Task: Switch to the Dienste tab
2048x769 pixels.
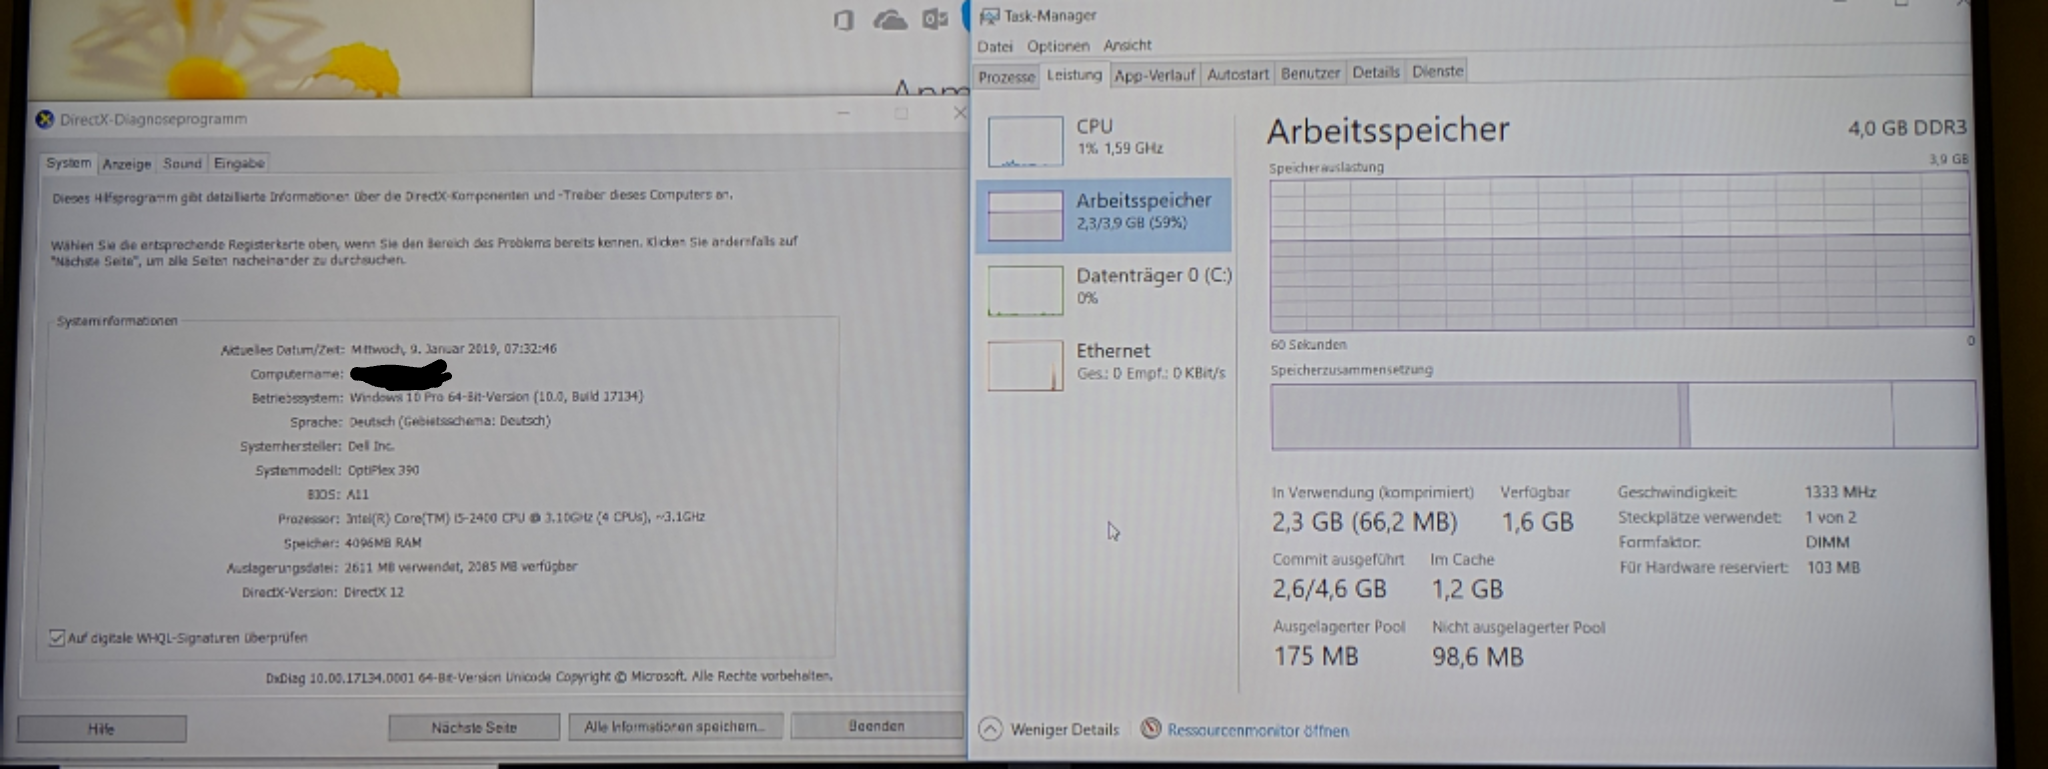Action: (x=1438, y=71)
